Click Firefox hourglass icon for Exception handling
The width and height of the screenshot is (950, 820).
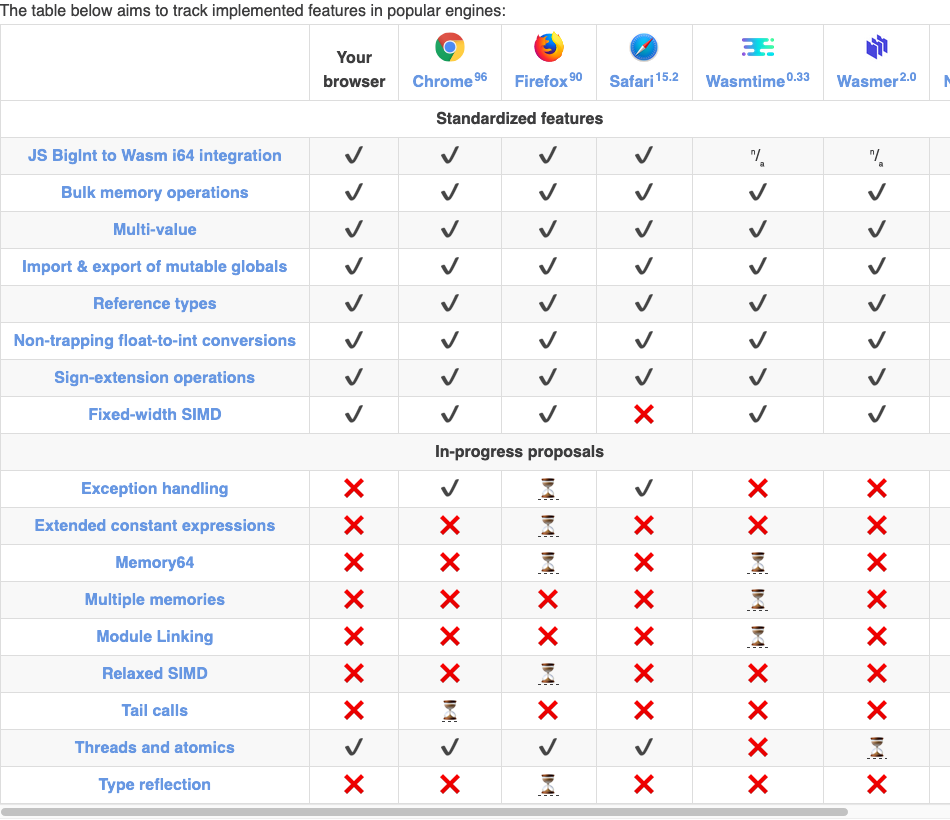pos(548,488)
